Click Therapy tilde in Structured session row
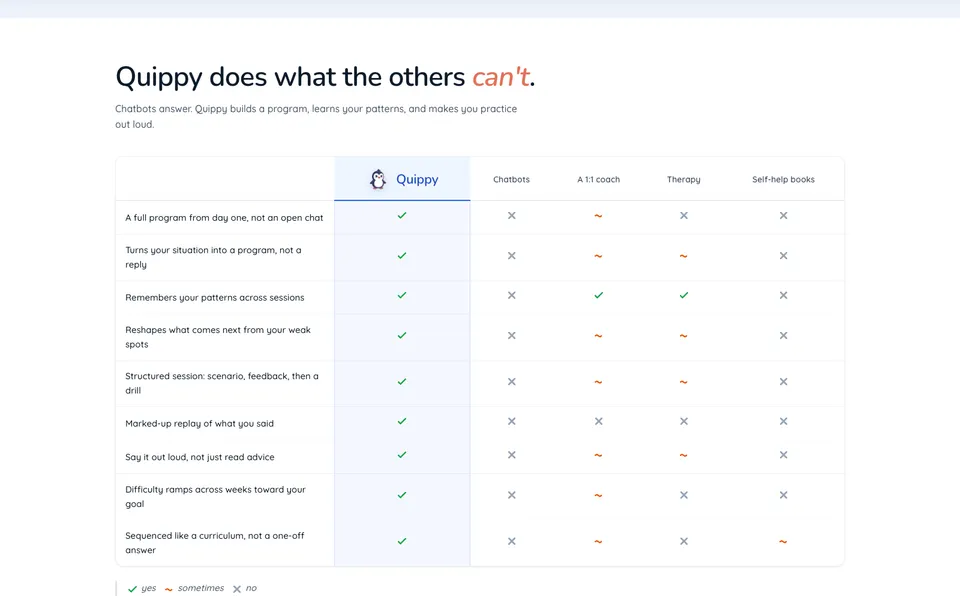This screenshot has height=600, width=960. pyautogui.click(x=683, y=382)
